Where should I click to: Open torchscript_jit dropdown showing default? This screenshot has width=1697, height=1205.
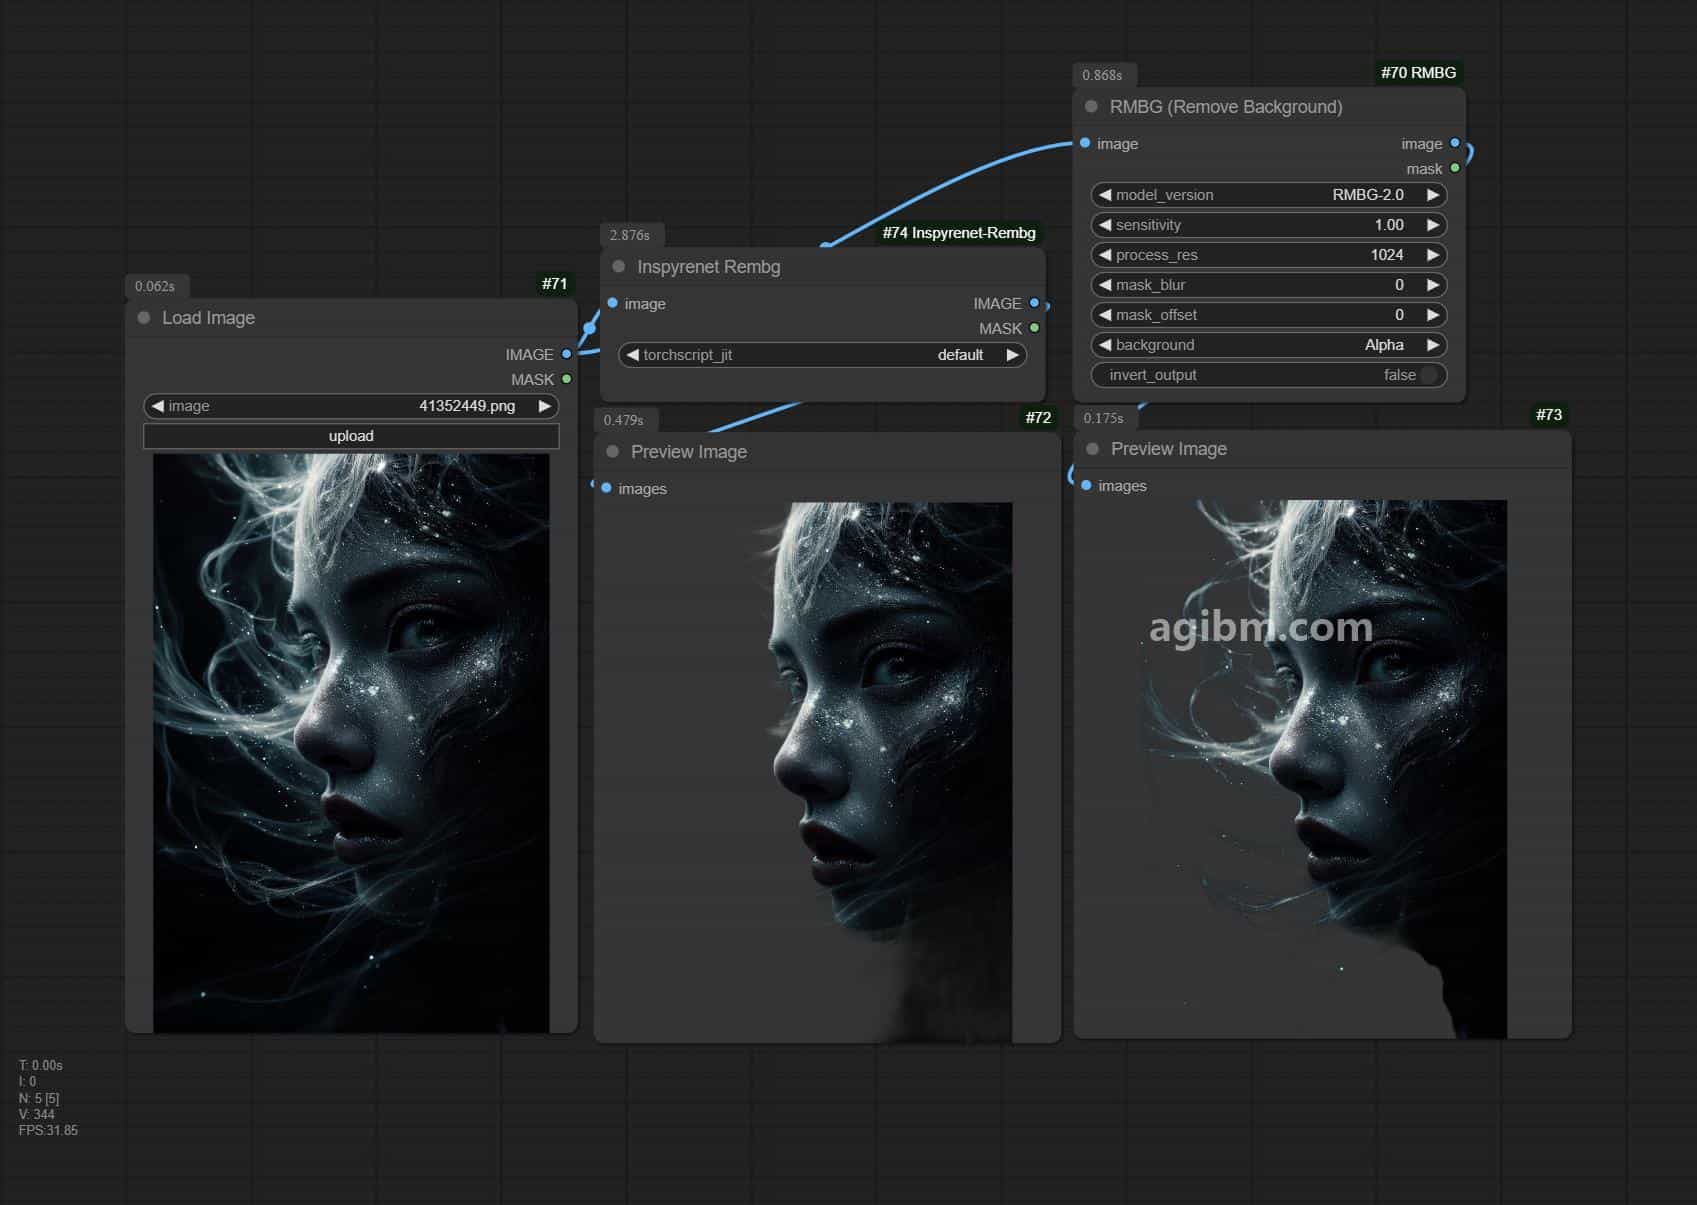point(822,355)
